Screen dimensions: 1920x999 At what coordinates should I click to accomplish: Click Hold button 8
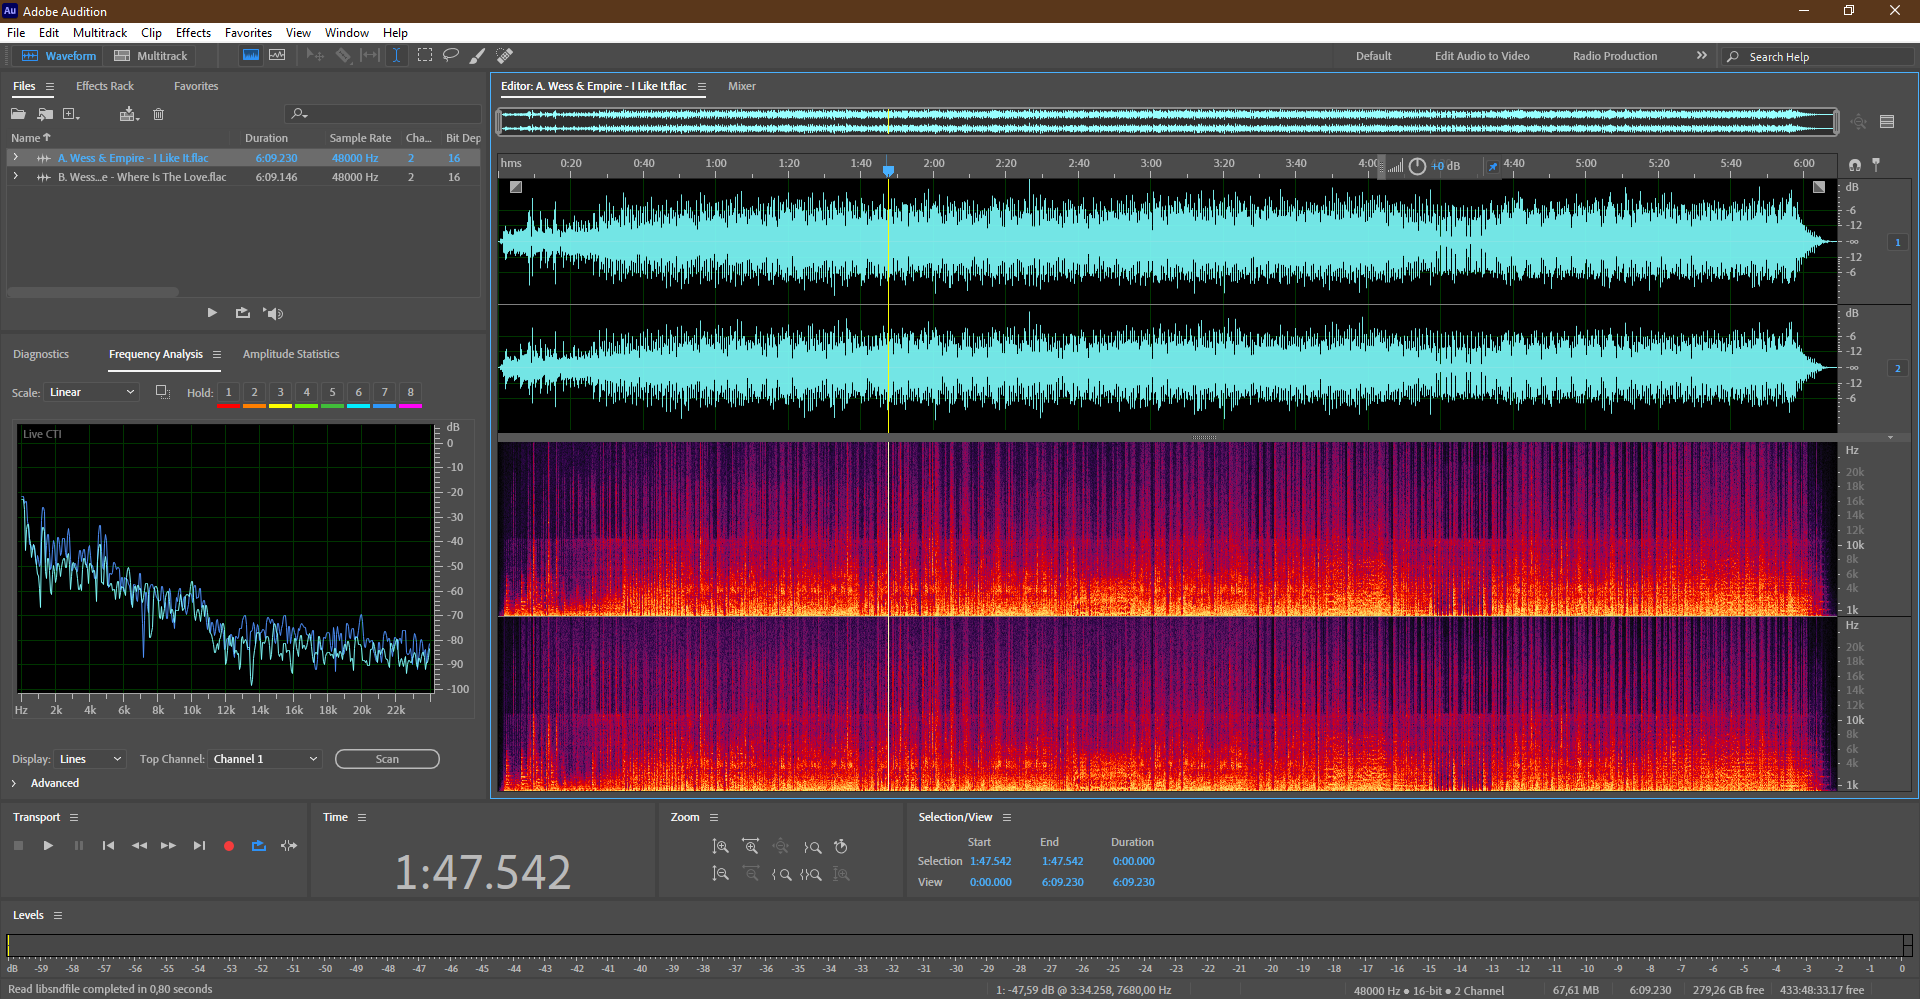coord(410,393)
